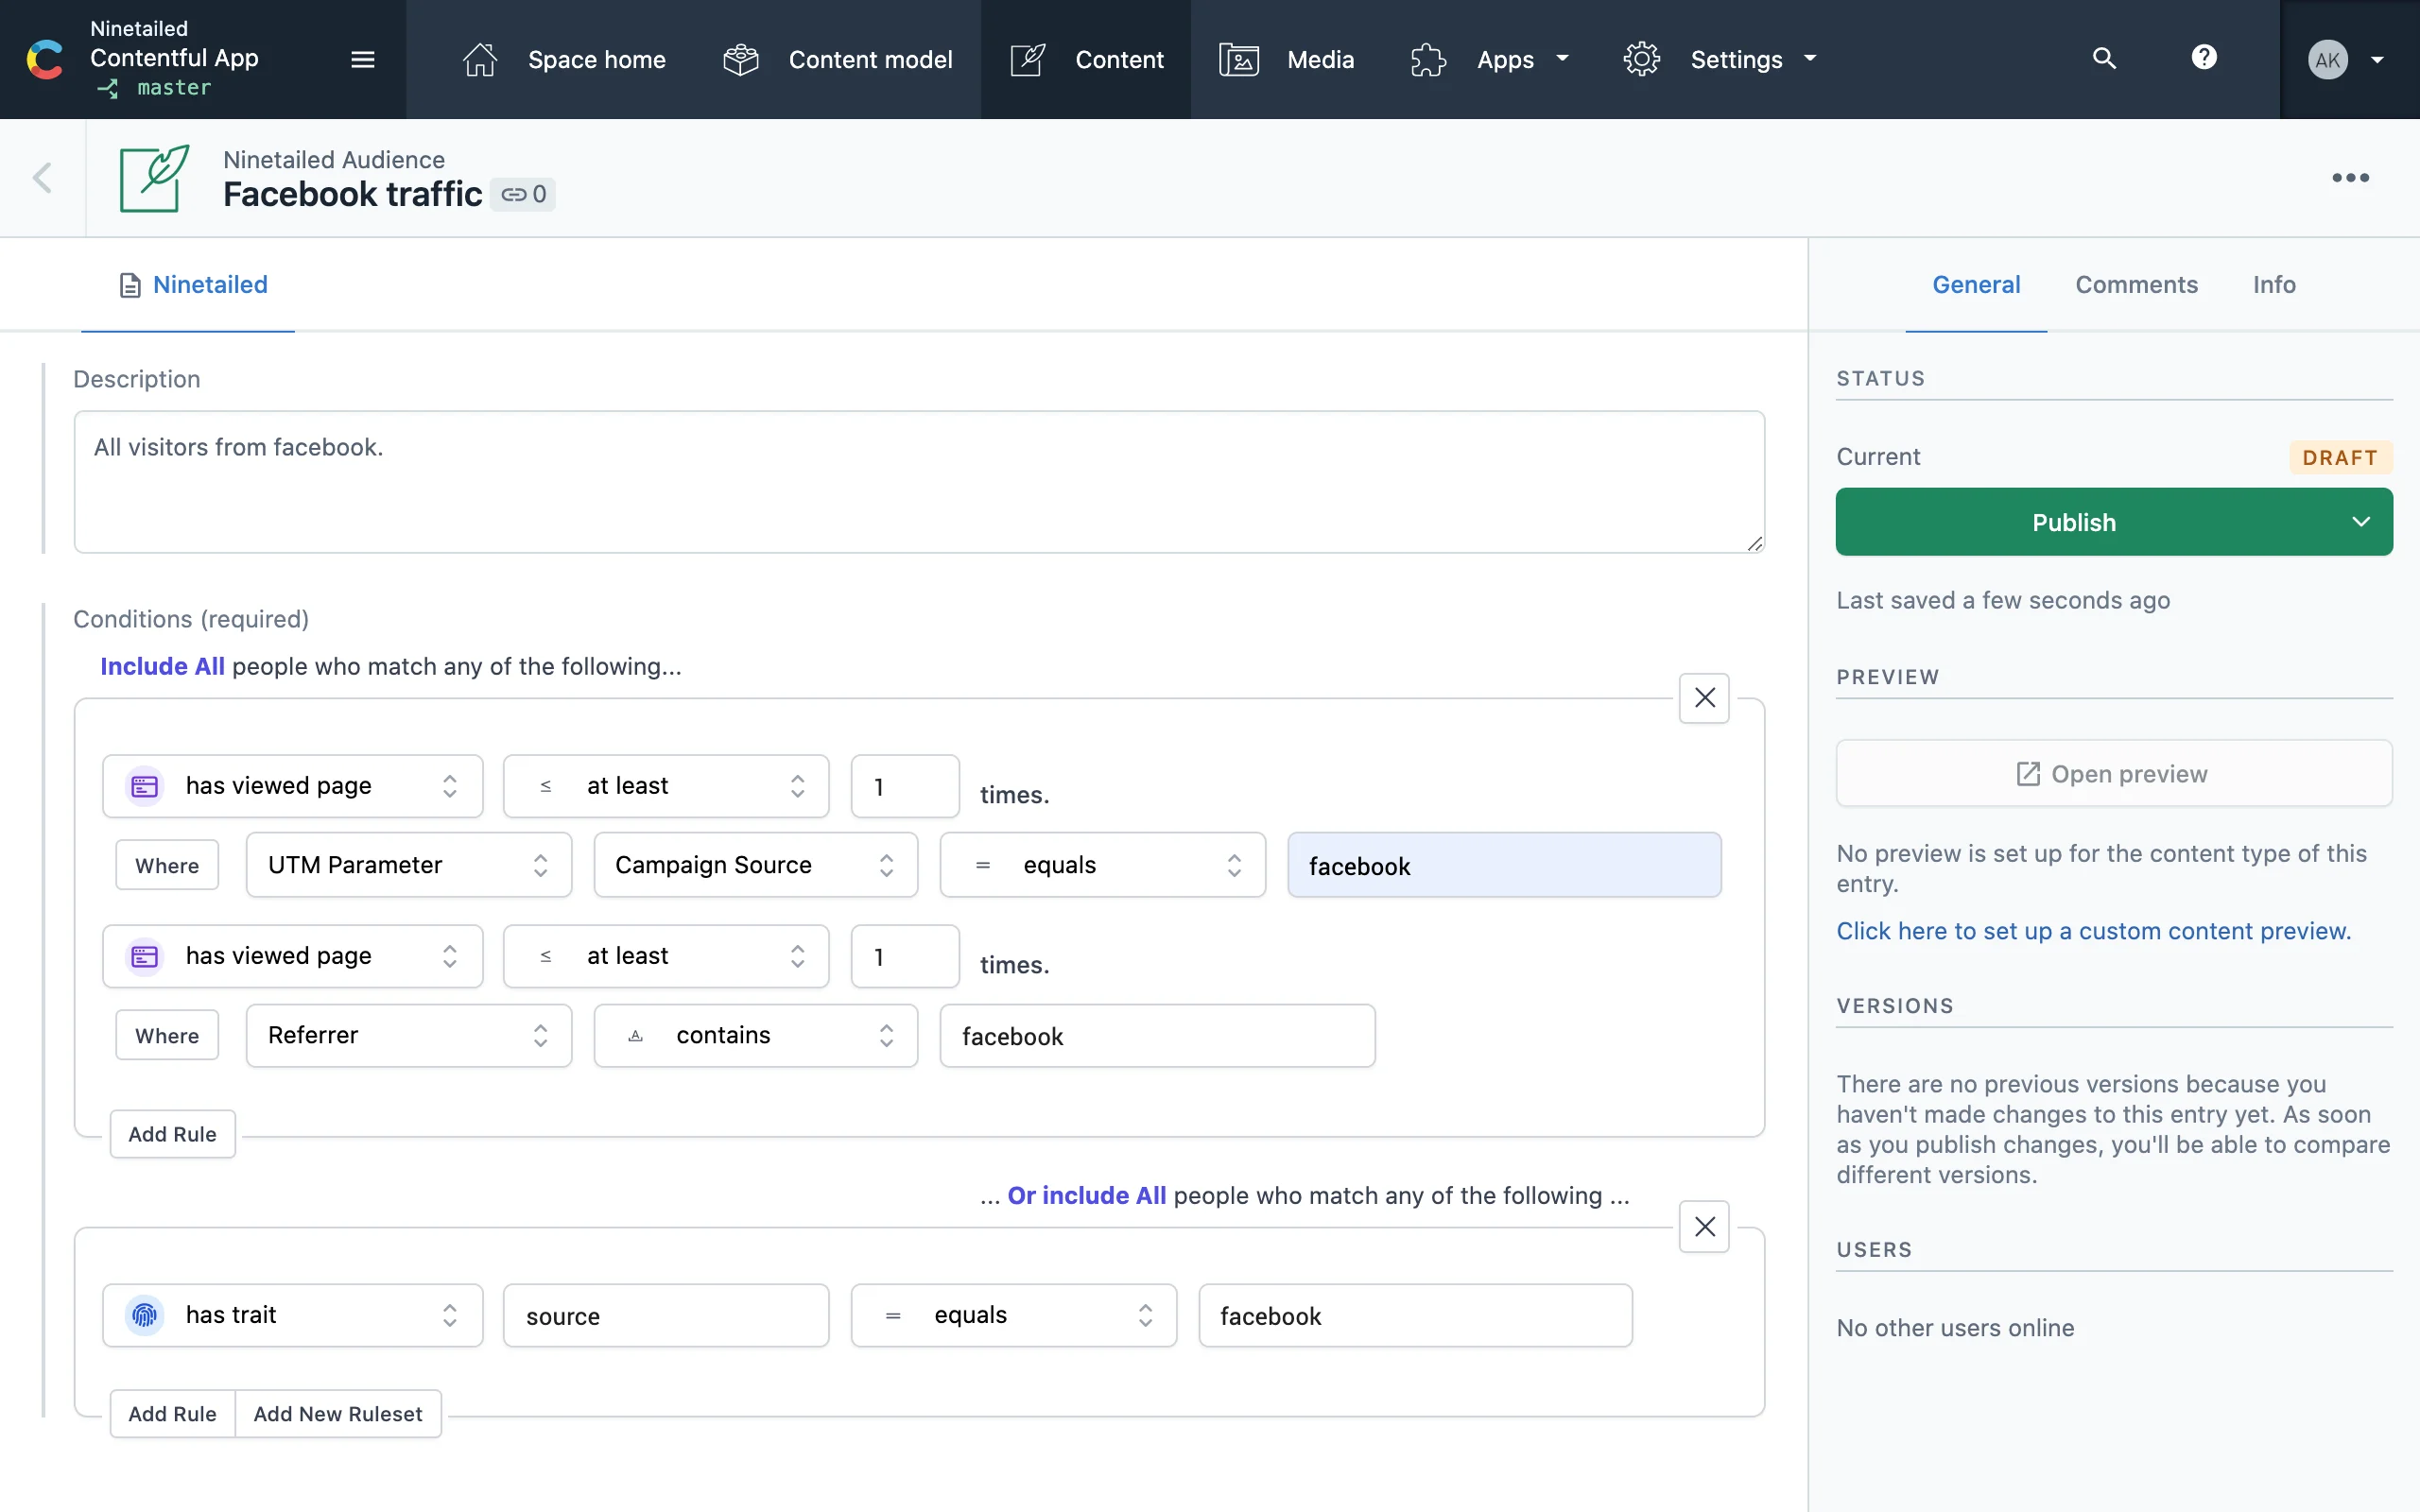Expand the Publish button arrow
The width and height of the screenshot is (2420, 1512).
click(x=2361, y=522)
